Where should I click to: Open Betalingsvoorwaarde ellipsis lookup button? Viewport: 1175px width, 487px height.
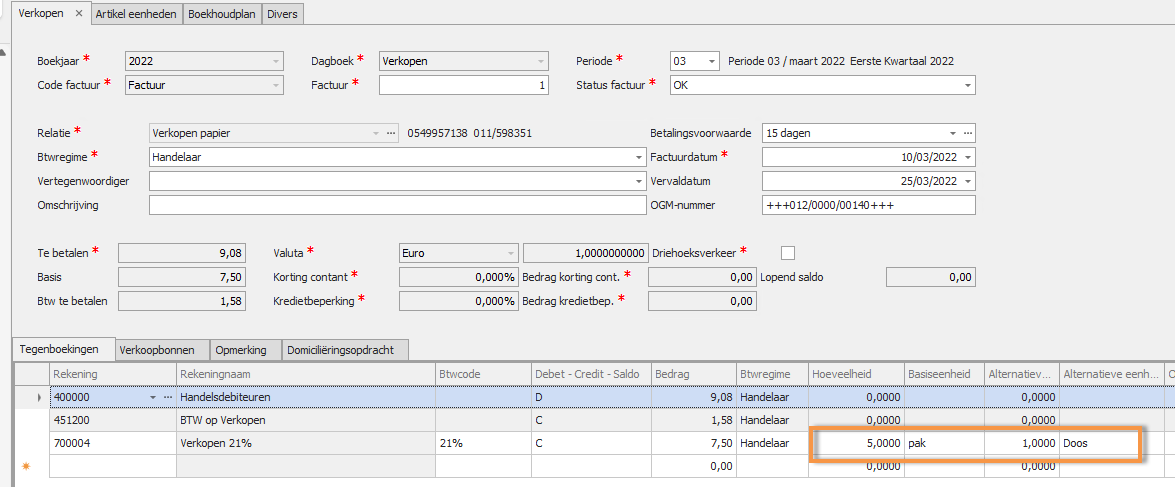(x=967, y=133)
